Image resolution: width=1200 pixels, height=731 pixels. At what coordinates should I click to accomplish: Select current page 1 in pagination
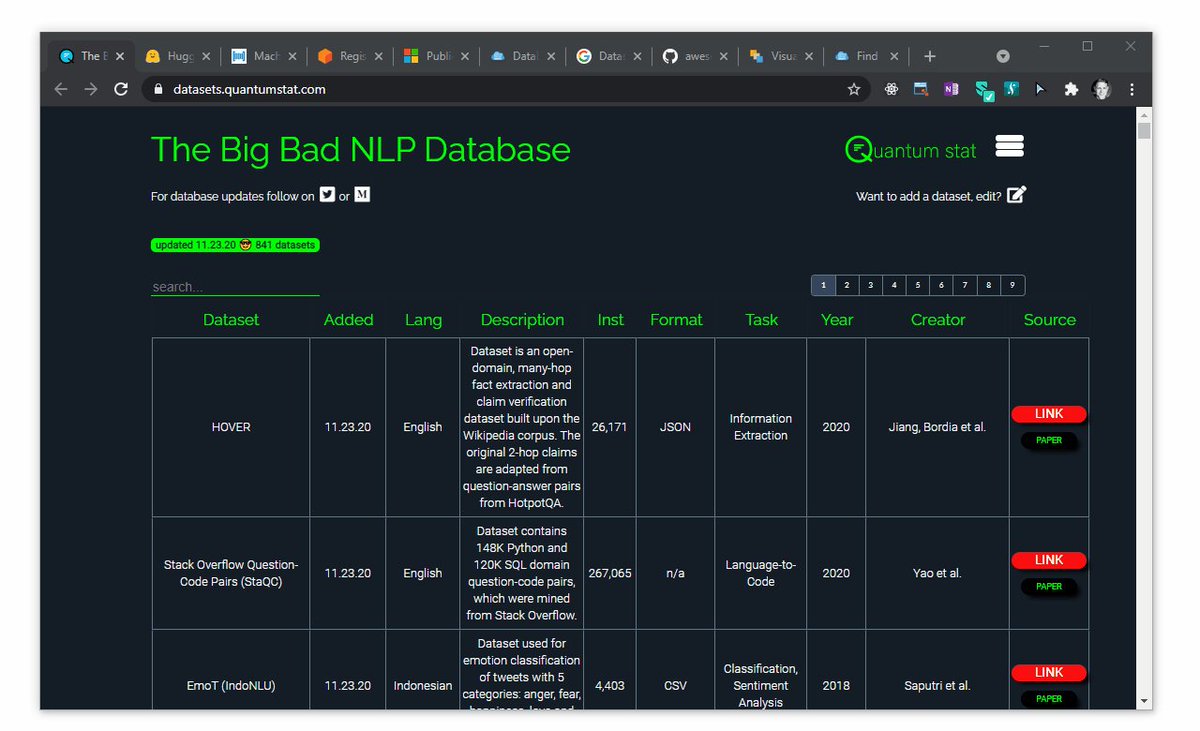[823, 285]
